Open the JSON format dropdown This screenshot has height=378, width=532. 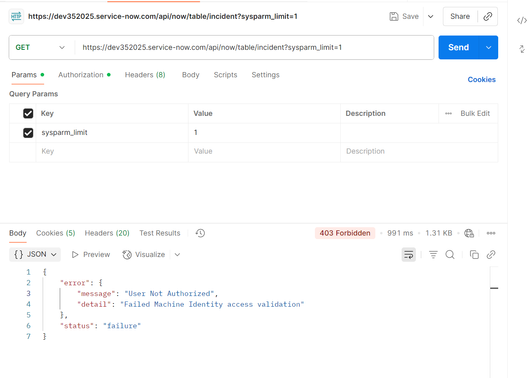(x=35, y=254)
